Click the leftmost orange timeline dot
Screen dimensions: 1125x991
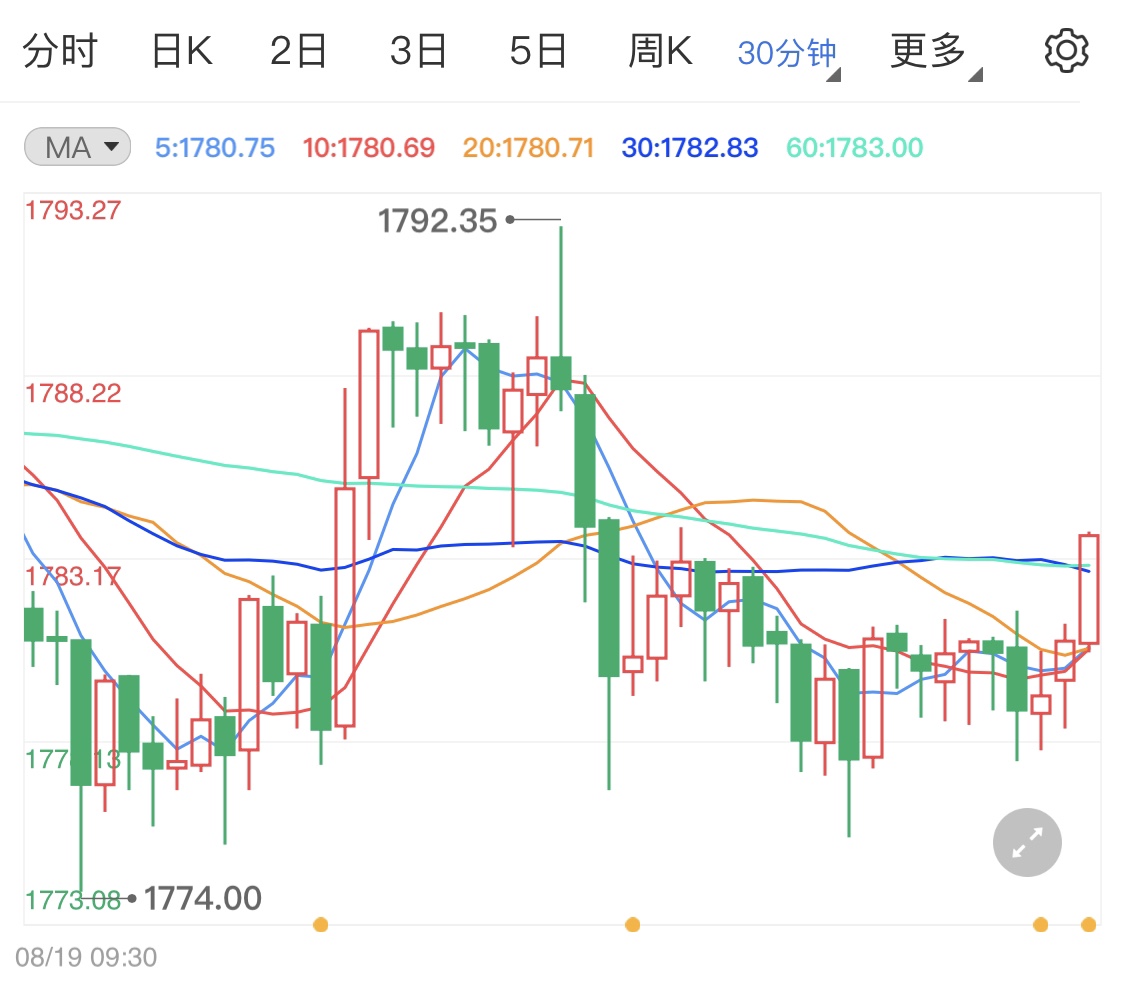click(320, 925)
